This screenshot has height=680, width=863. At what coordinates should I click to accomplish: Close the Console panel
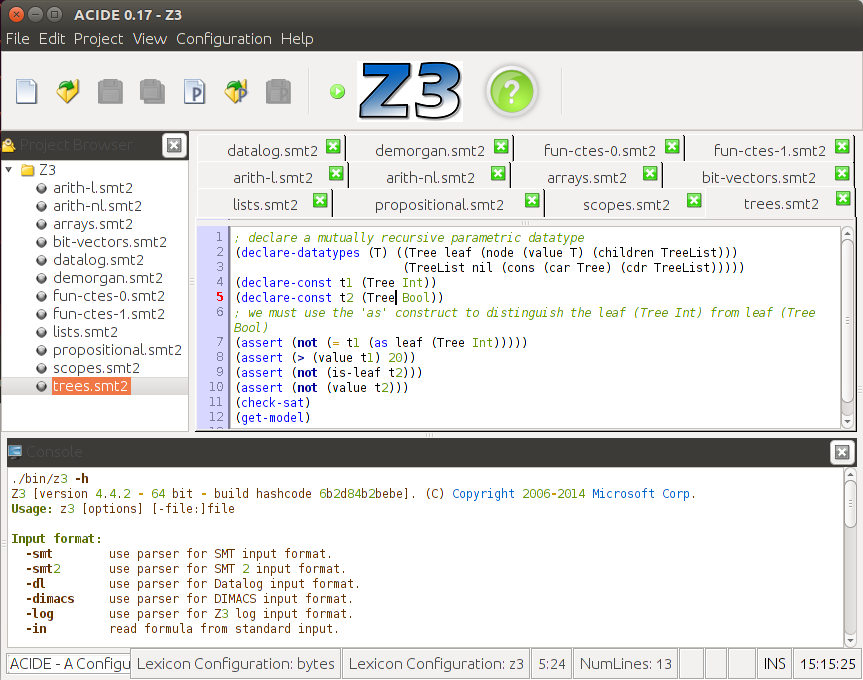(841, 453)
